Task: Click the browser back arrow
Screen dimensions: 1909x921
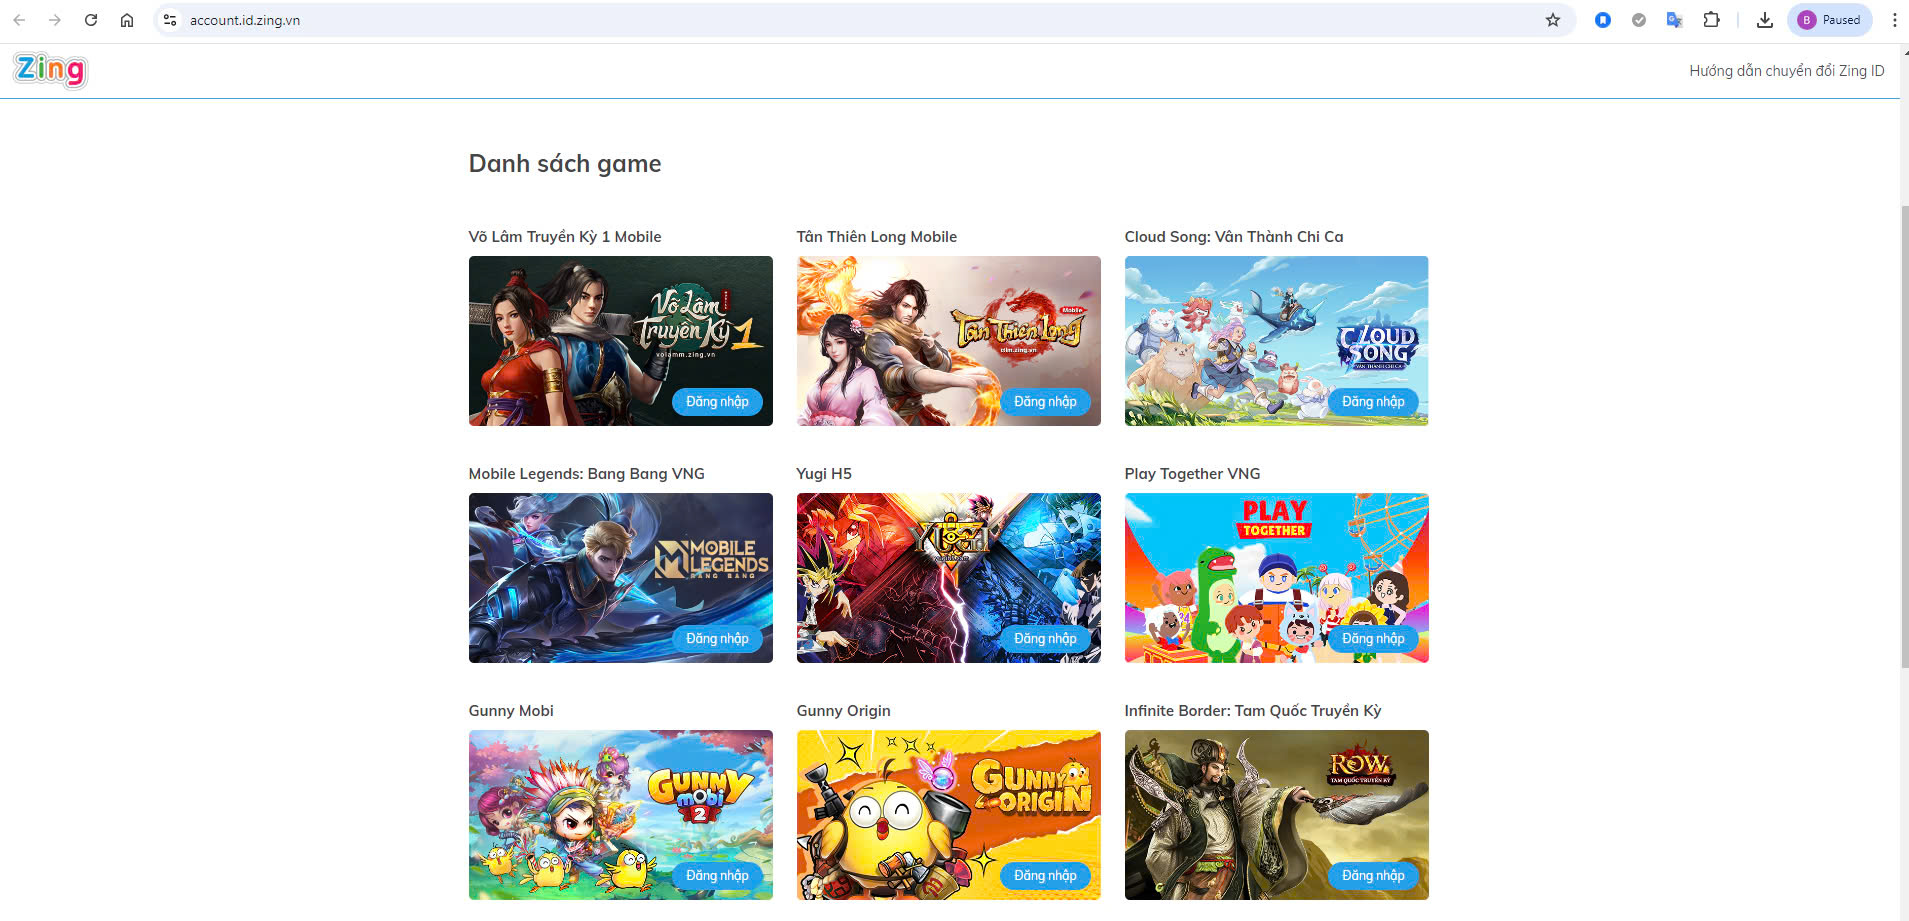Action: pos(19,20)
